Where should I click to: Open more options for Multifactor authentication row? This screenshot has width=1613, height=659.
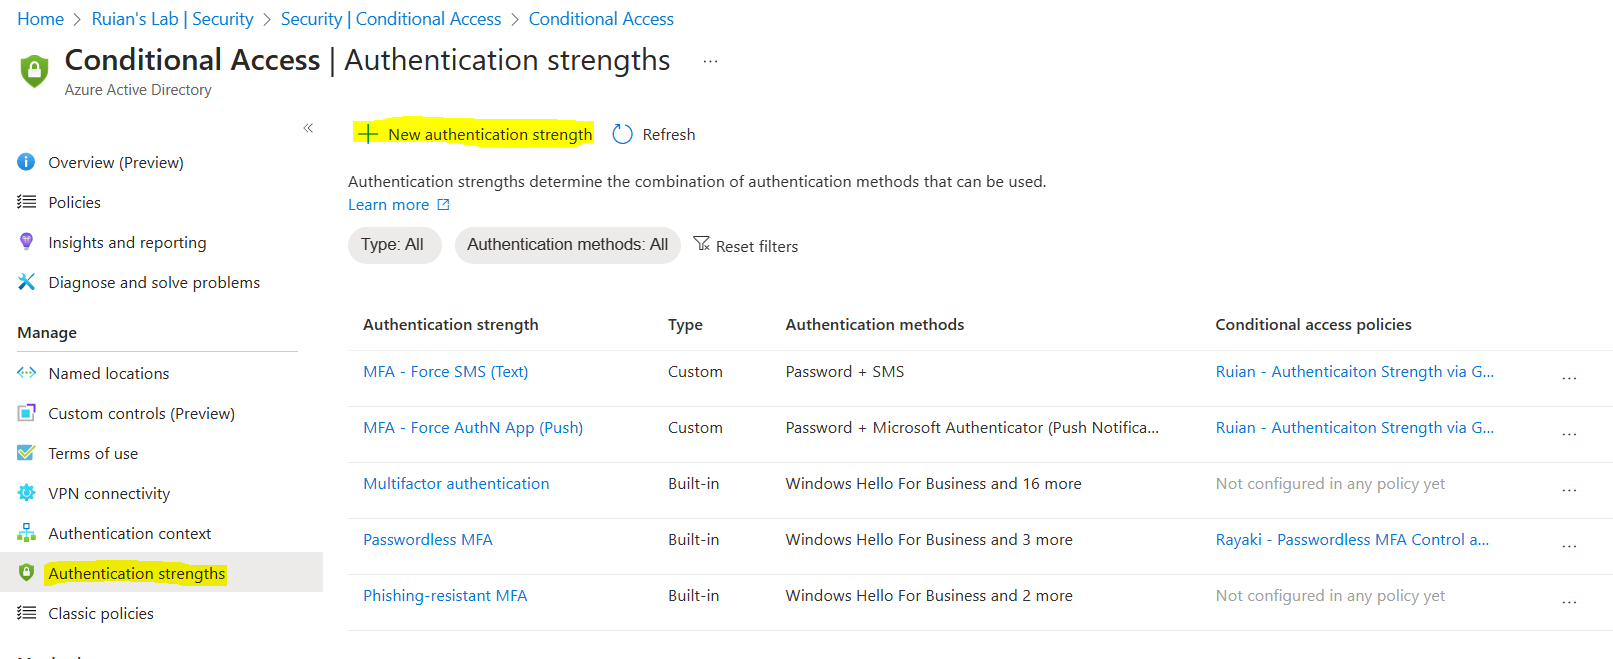[x=1569, y=490]
